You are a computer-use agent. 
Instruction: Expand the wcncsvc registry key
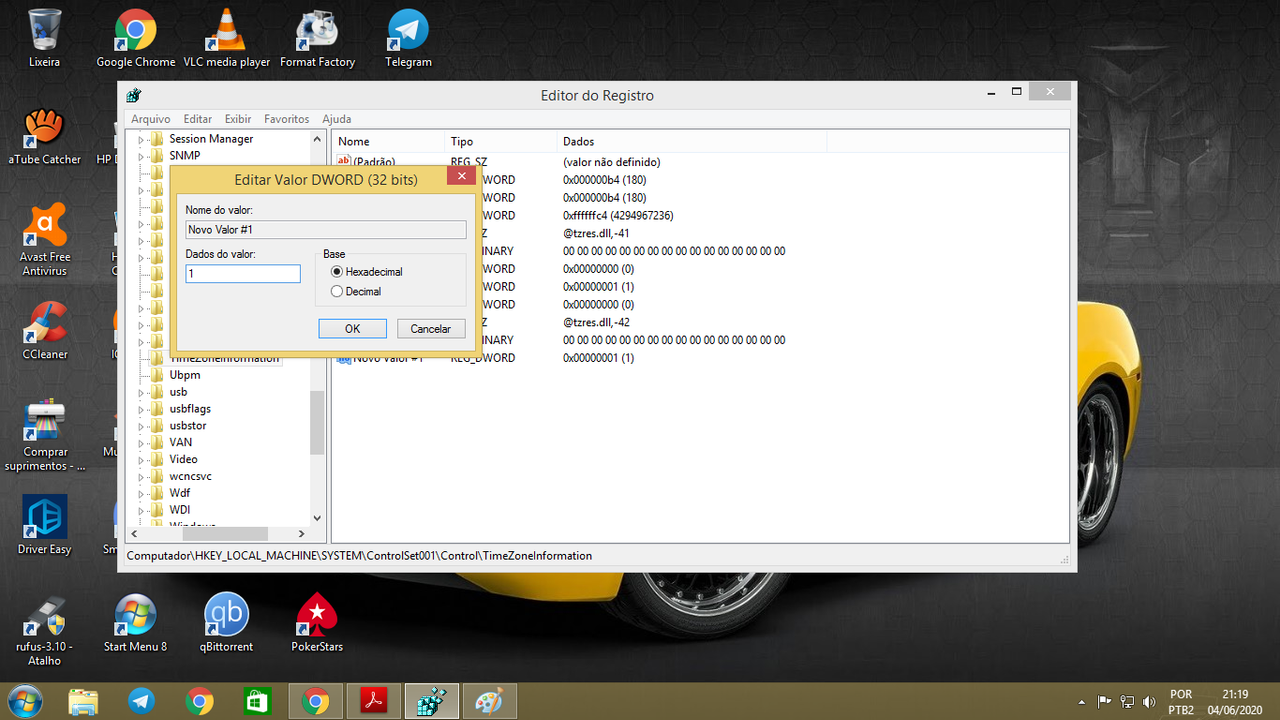(141, 477)
